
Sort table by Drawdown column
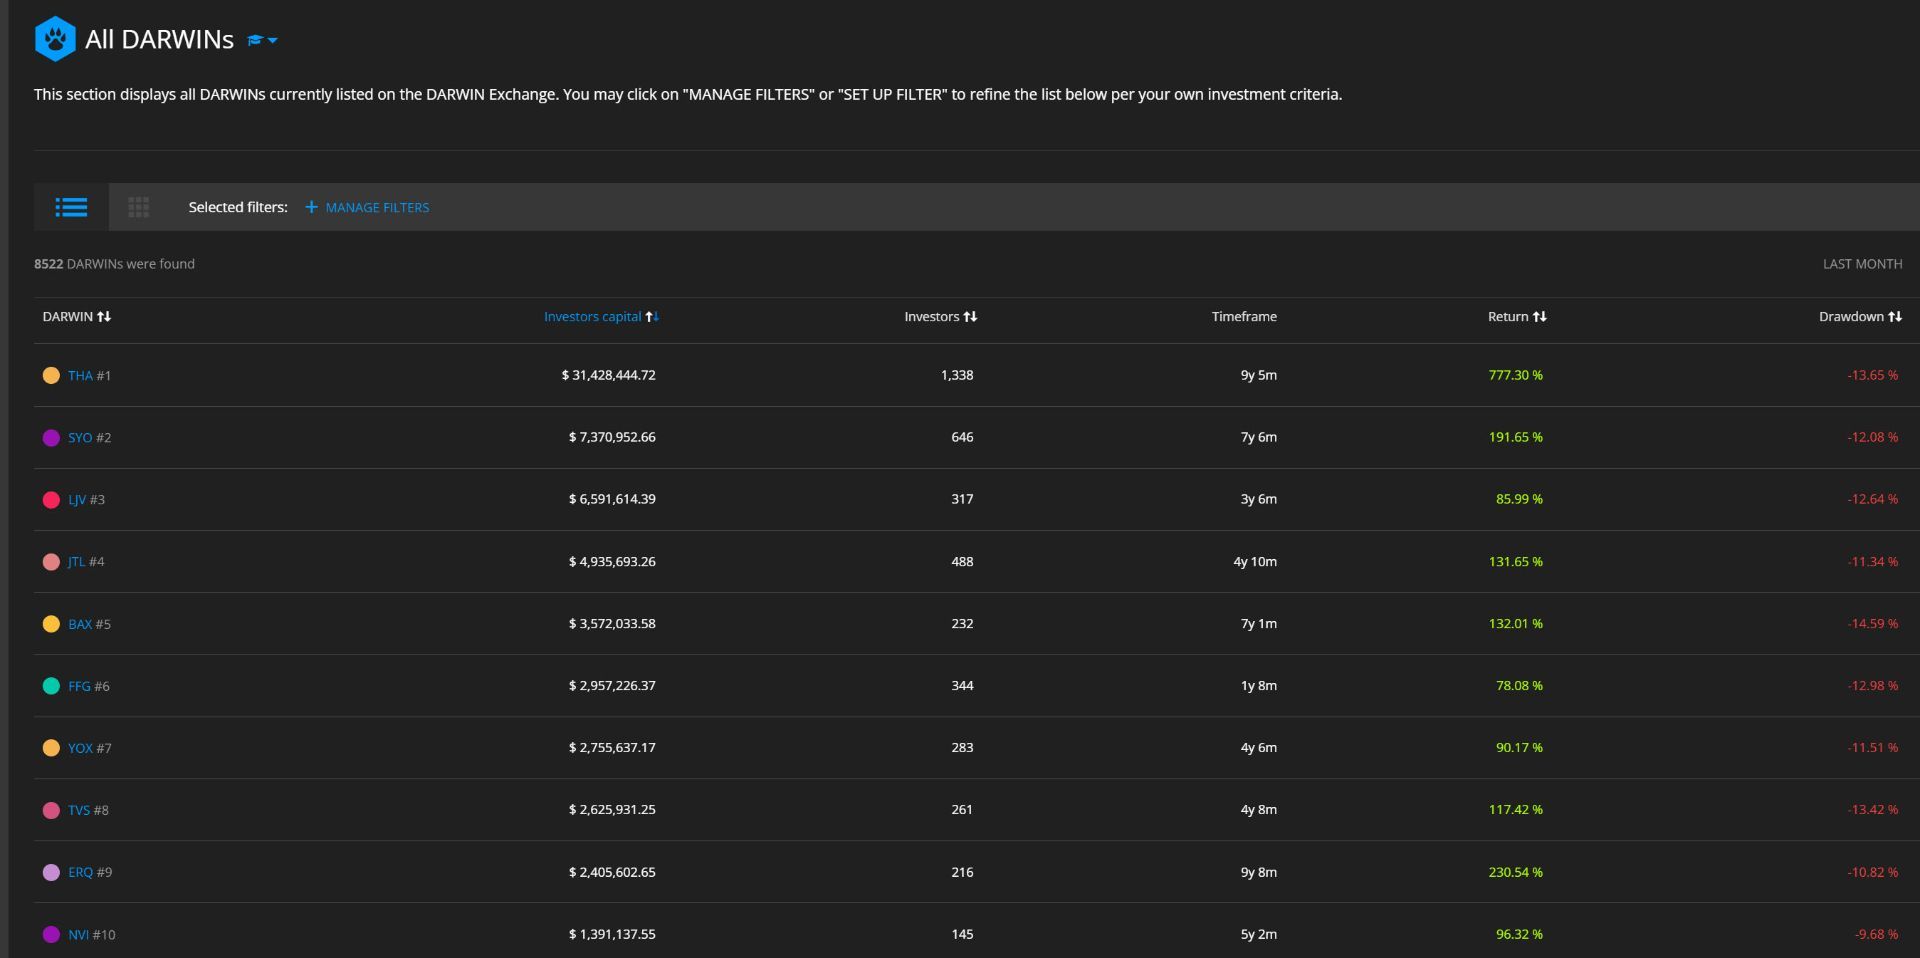(1859, 316)
